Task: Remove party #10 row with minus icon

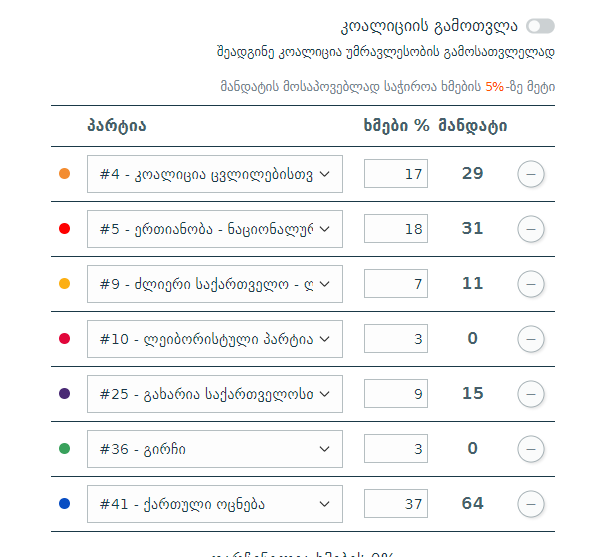Action: coord(531,339)
